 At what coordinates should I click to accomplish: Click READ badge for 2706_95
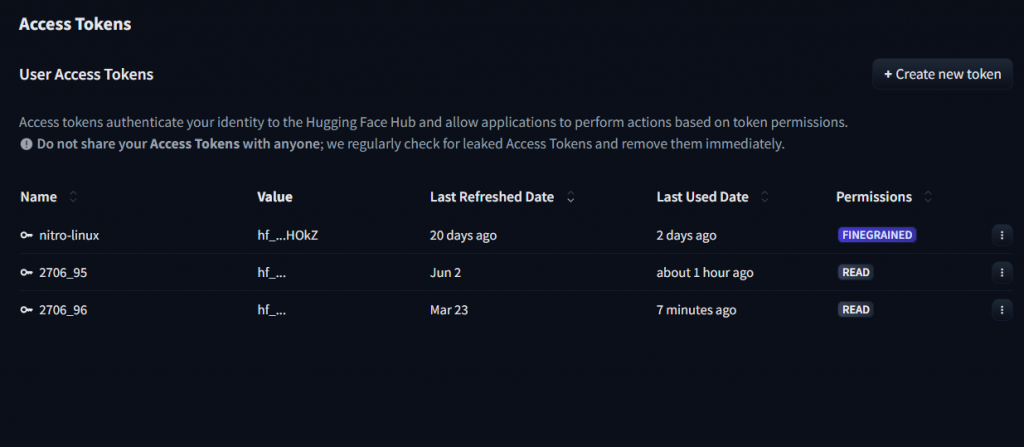pos(855,272)
